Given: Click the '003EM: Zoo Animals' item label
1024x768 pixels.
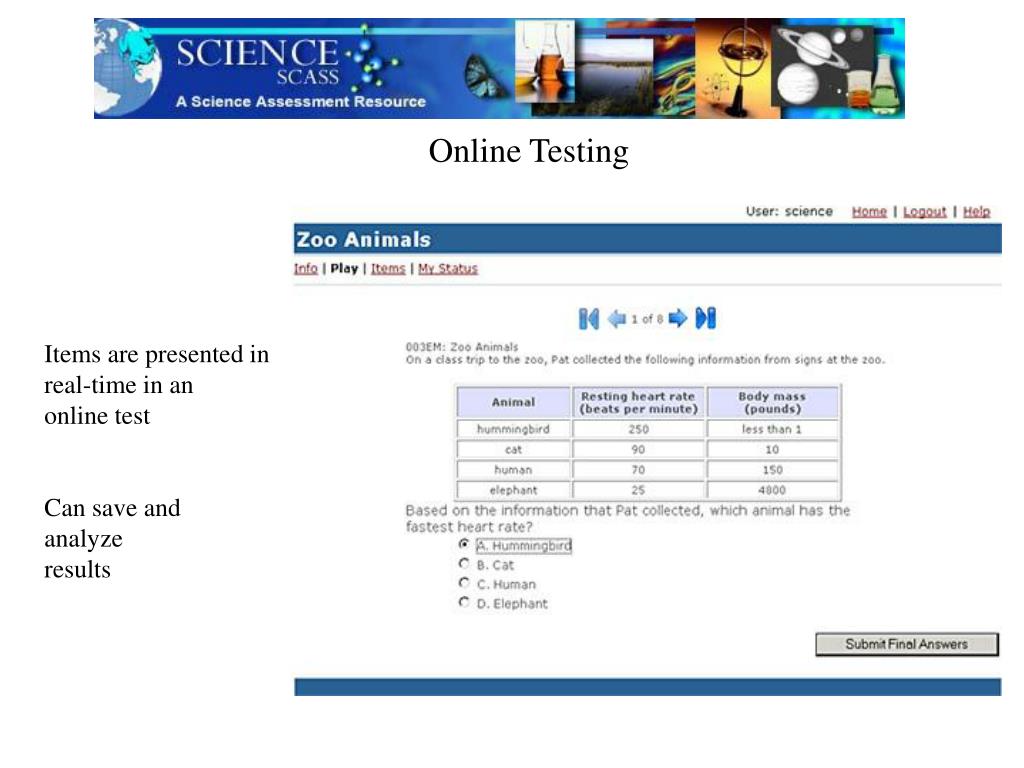Looking at the screenshot, I should click(x=462, y=347).
